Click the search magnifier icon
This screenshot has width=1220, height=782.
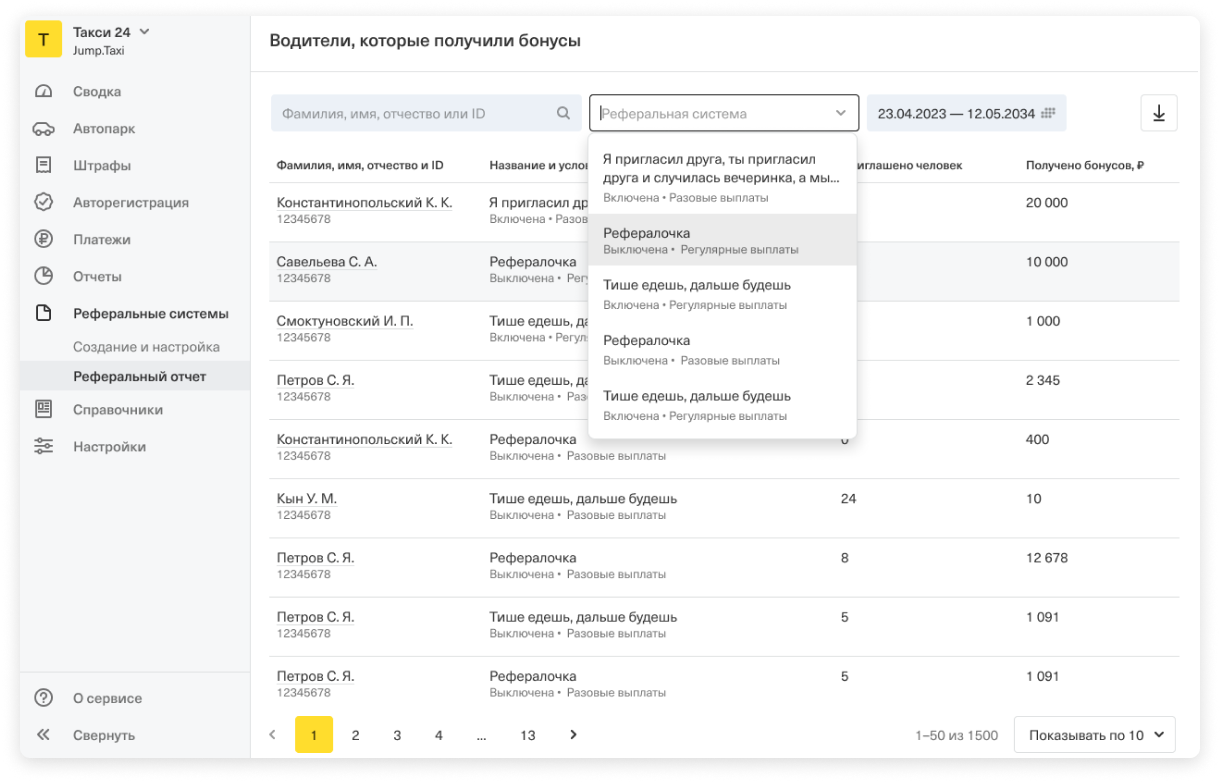(x=564, y=114)
